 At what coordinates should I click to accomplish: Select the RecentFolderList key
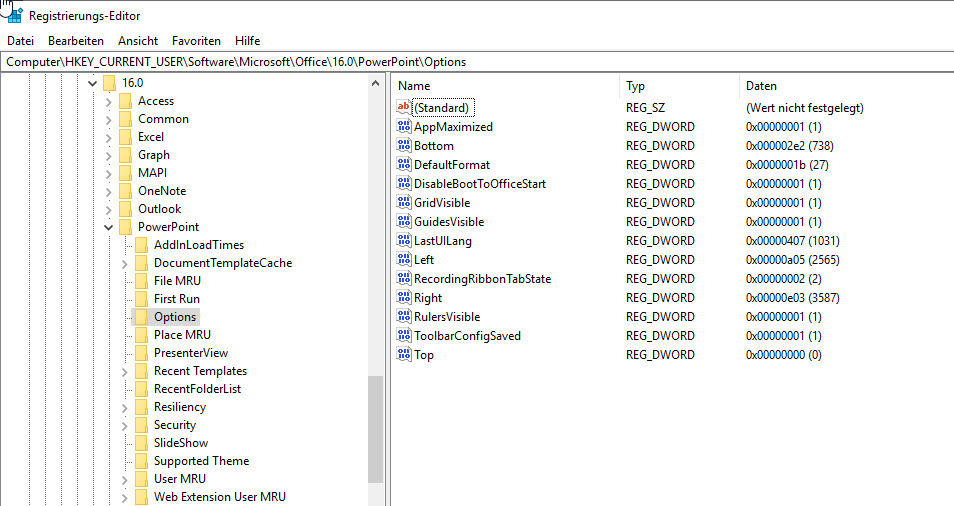tap(197, 389)
